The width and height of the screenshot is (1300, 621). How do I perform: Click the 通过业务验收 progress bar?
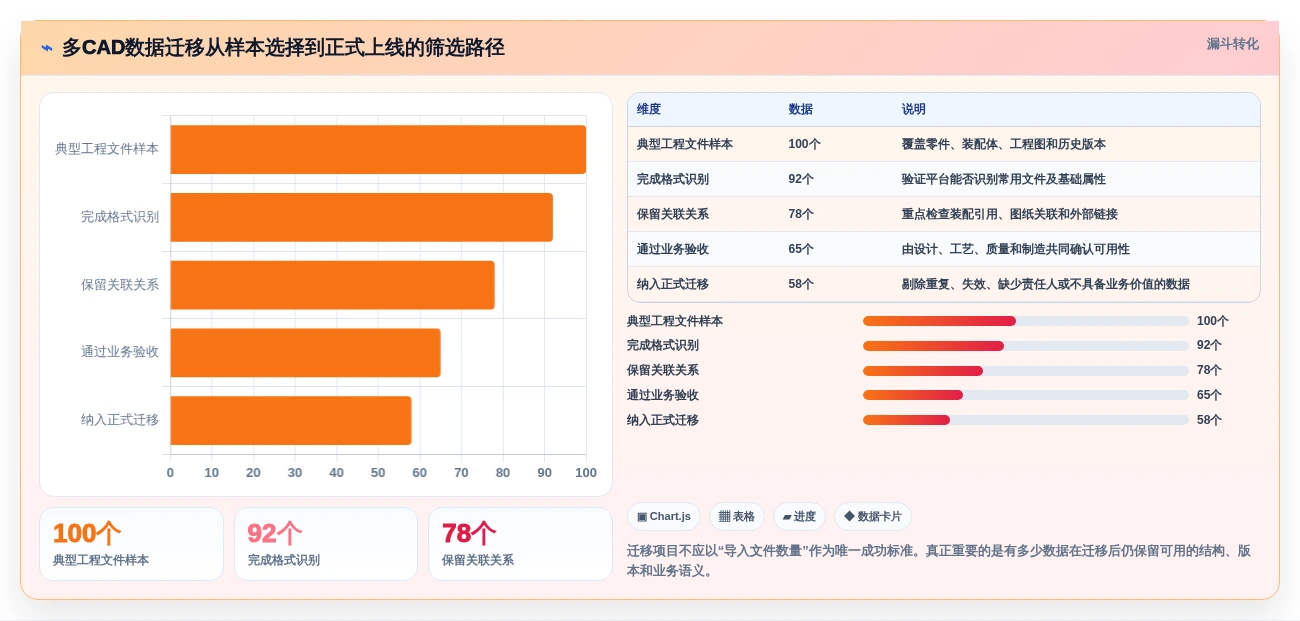pos(1026,395)
